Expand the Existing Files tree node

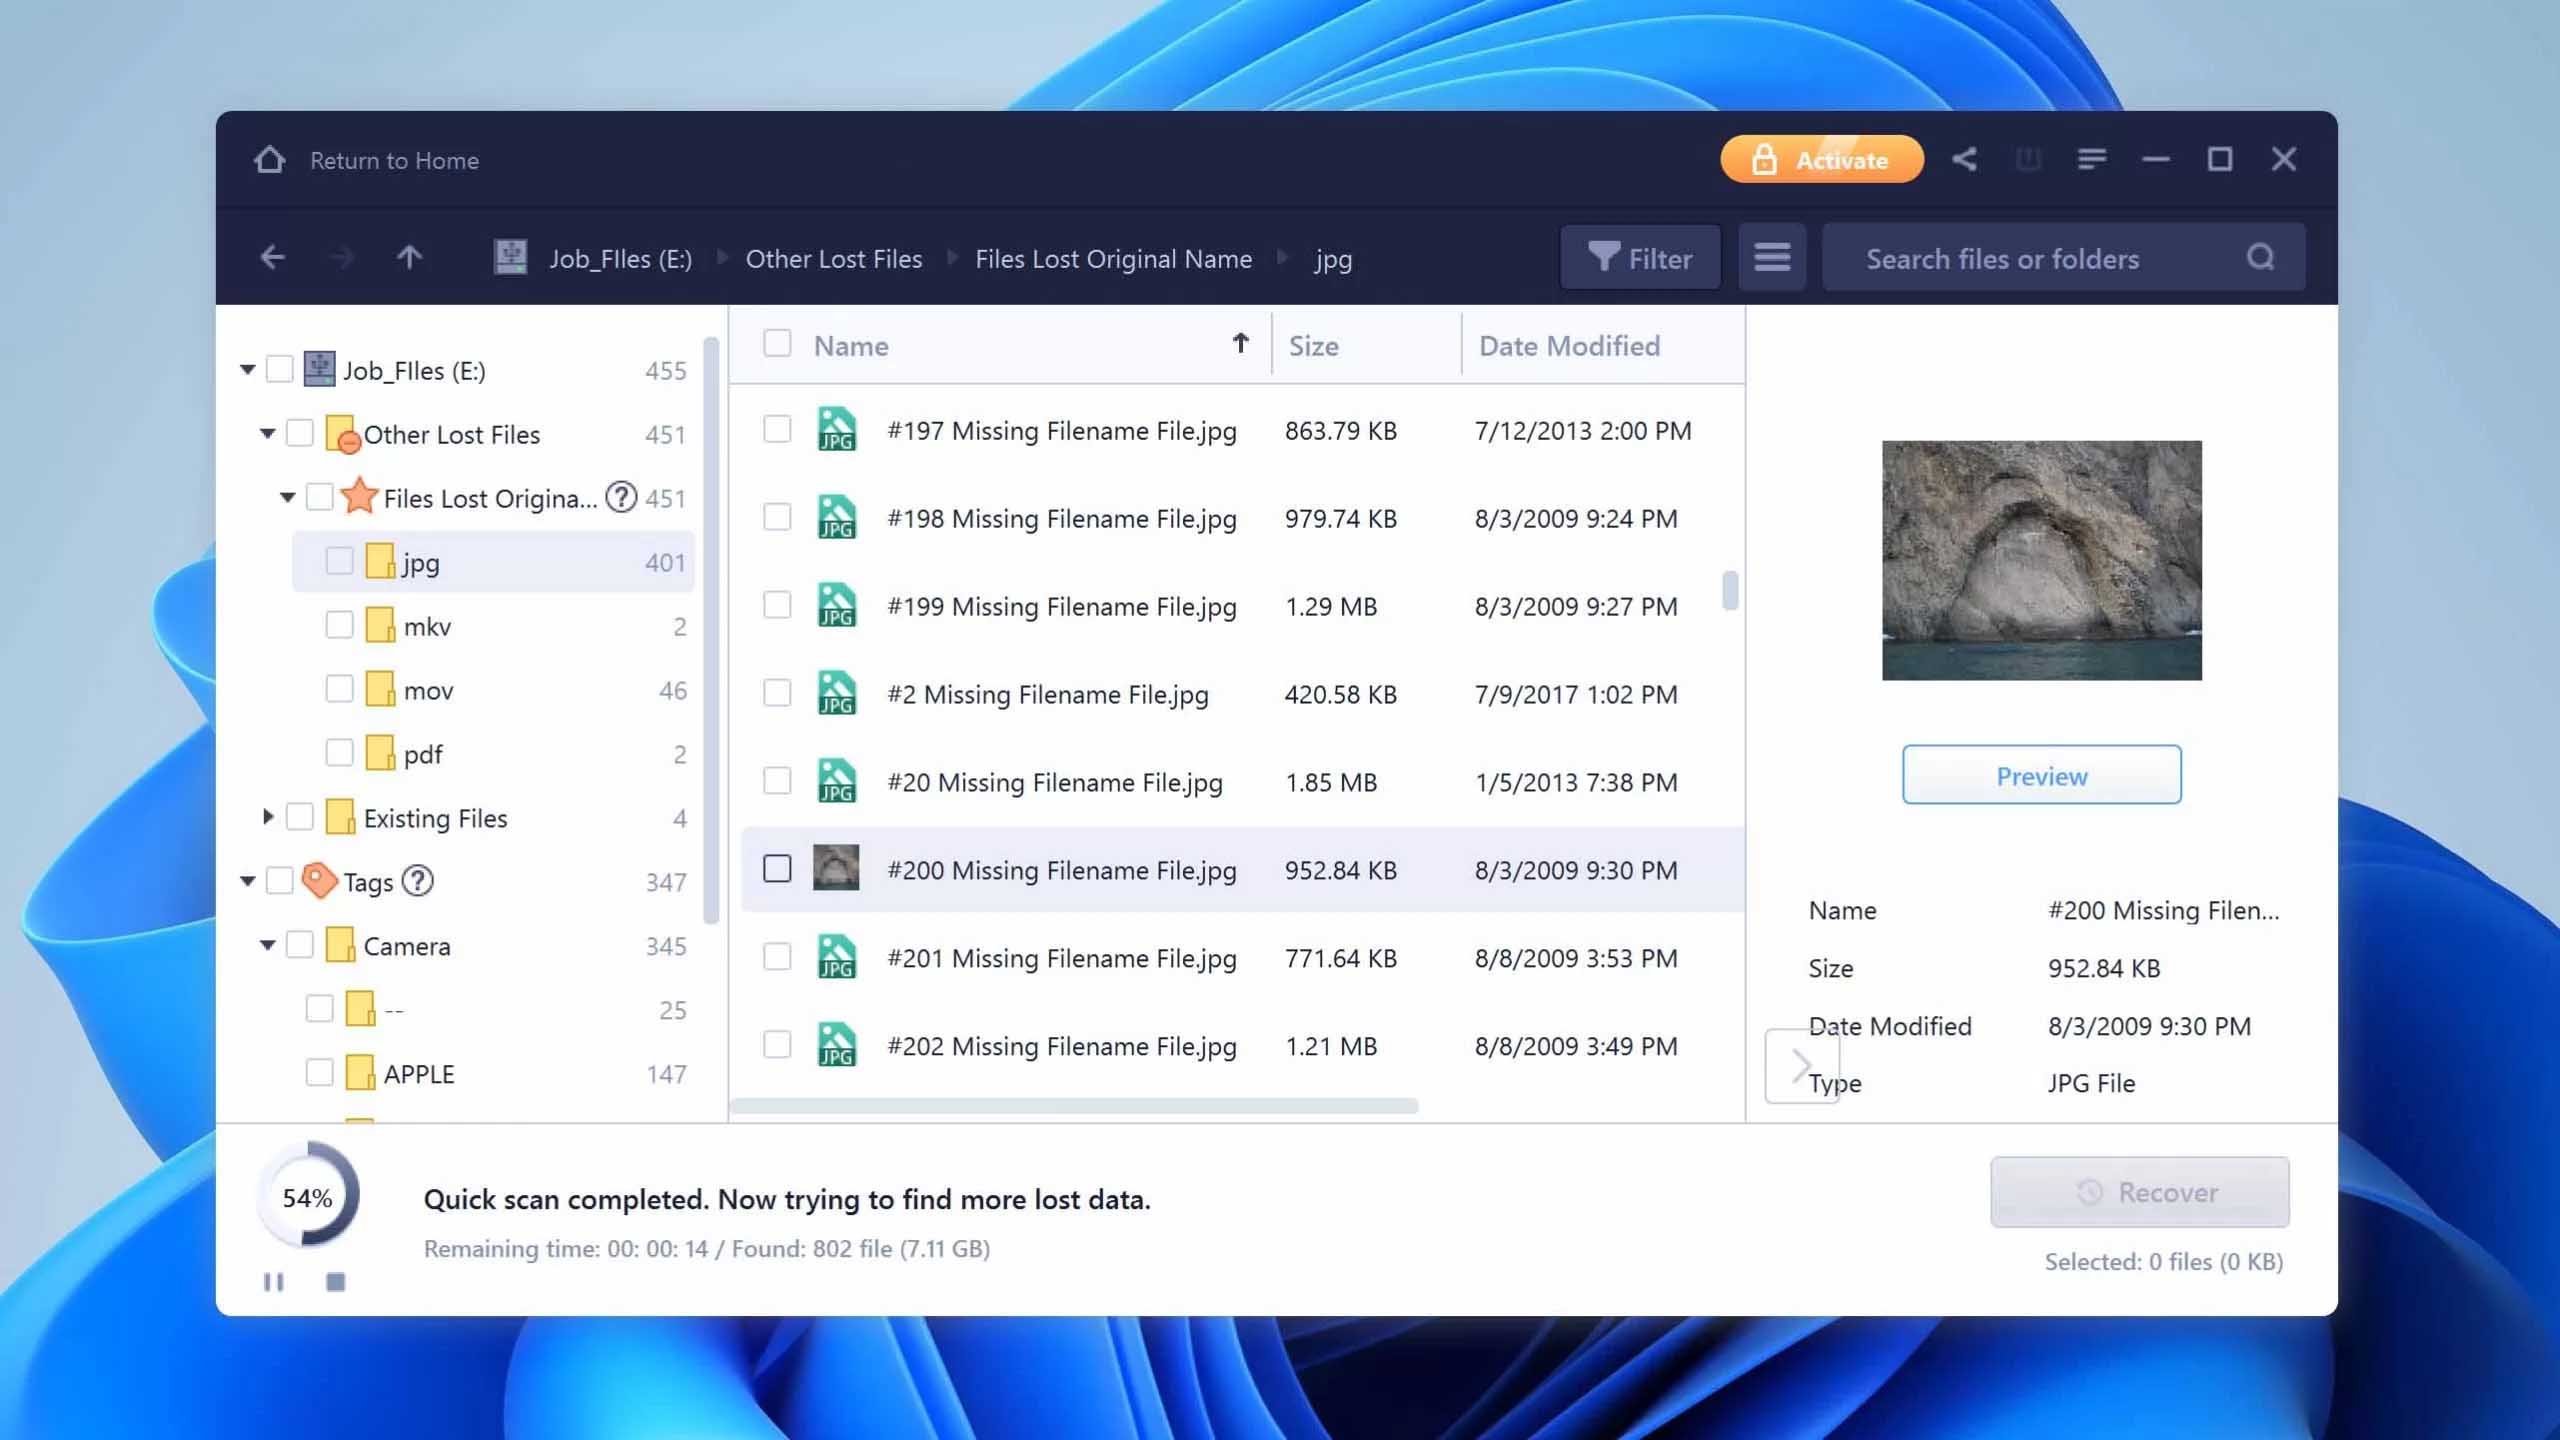coord(267,817)
